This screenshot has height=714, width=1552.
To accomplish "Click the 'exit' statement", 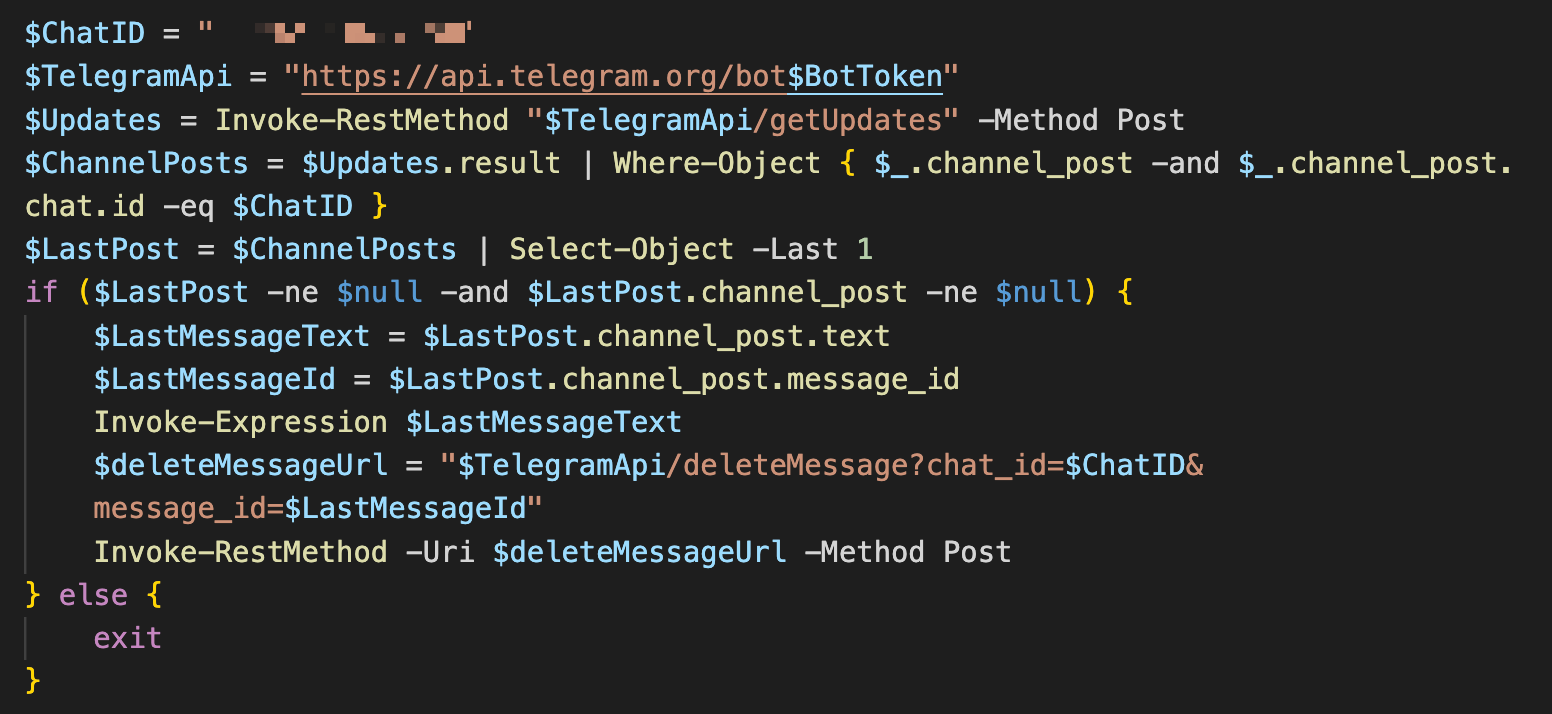I will tap(128, 638).
